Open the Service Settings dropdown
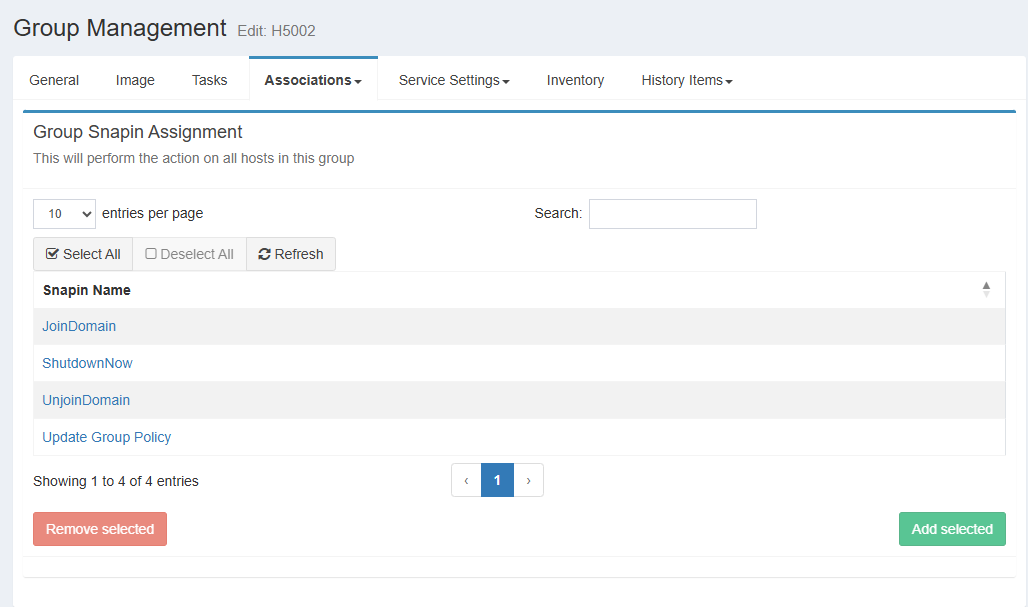Screen dimensions: 1028x607 [454, 80]
